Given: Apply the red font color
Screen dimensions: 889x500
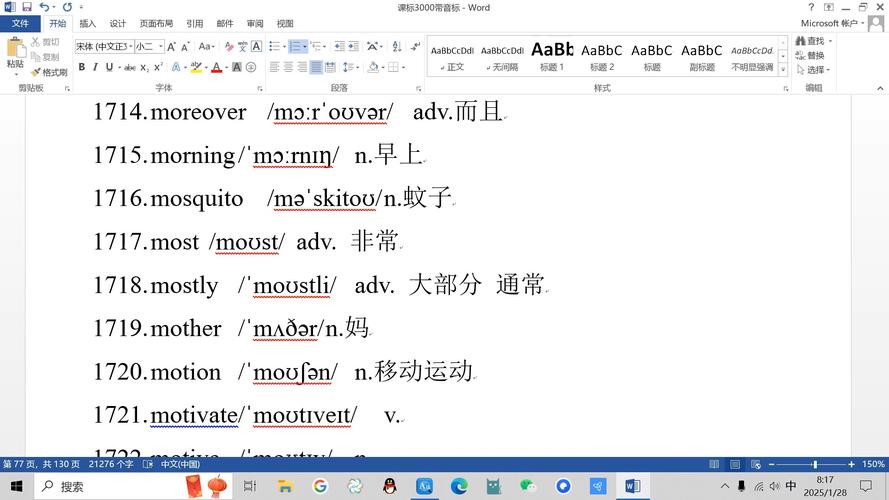Looking at the screenshot, I should (x=217, y=67).
